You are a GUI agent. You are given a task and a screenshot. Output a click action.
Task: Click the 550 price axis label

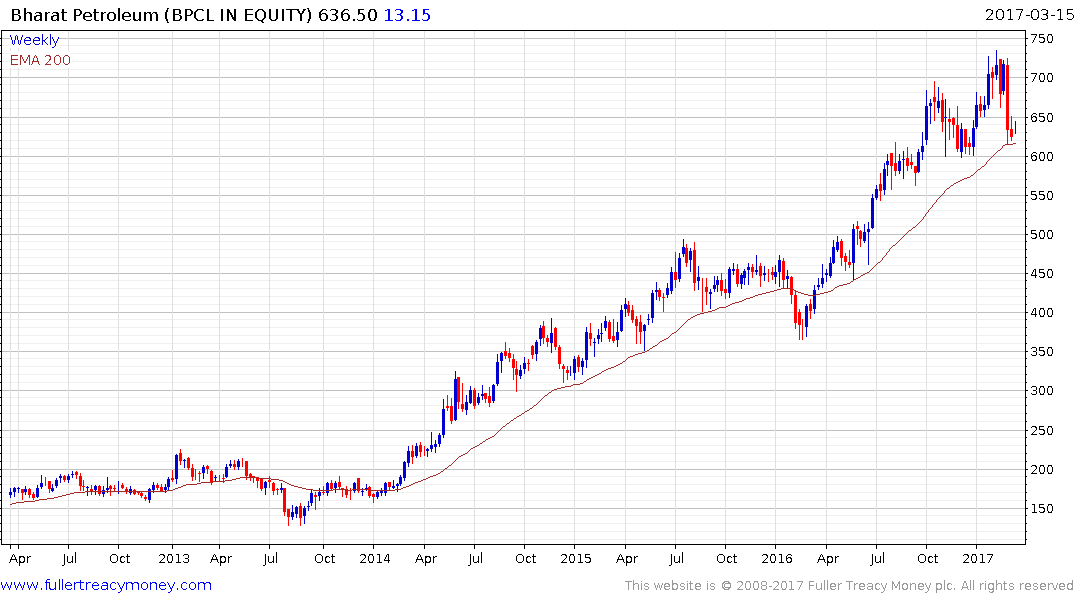(x=1042, y=195)
